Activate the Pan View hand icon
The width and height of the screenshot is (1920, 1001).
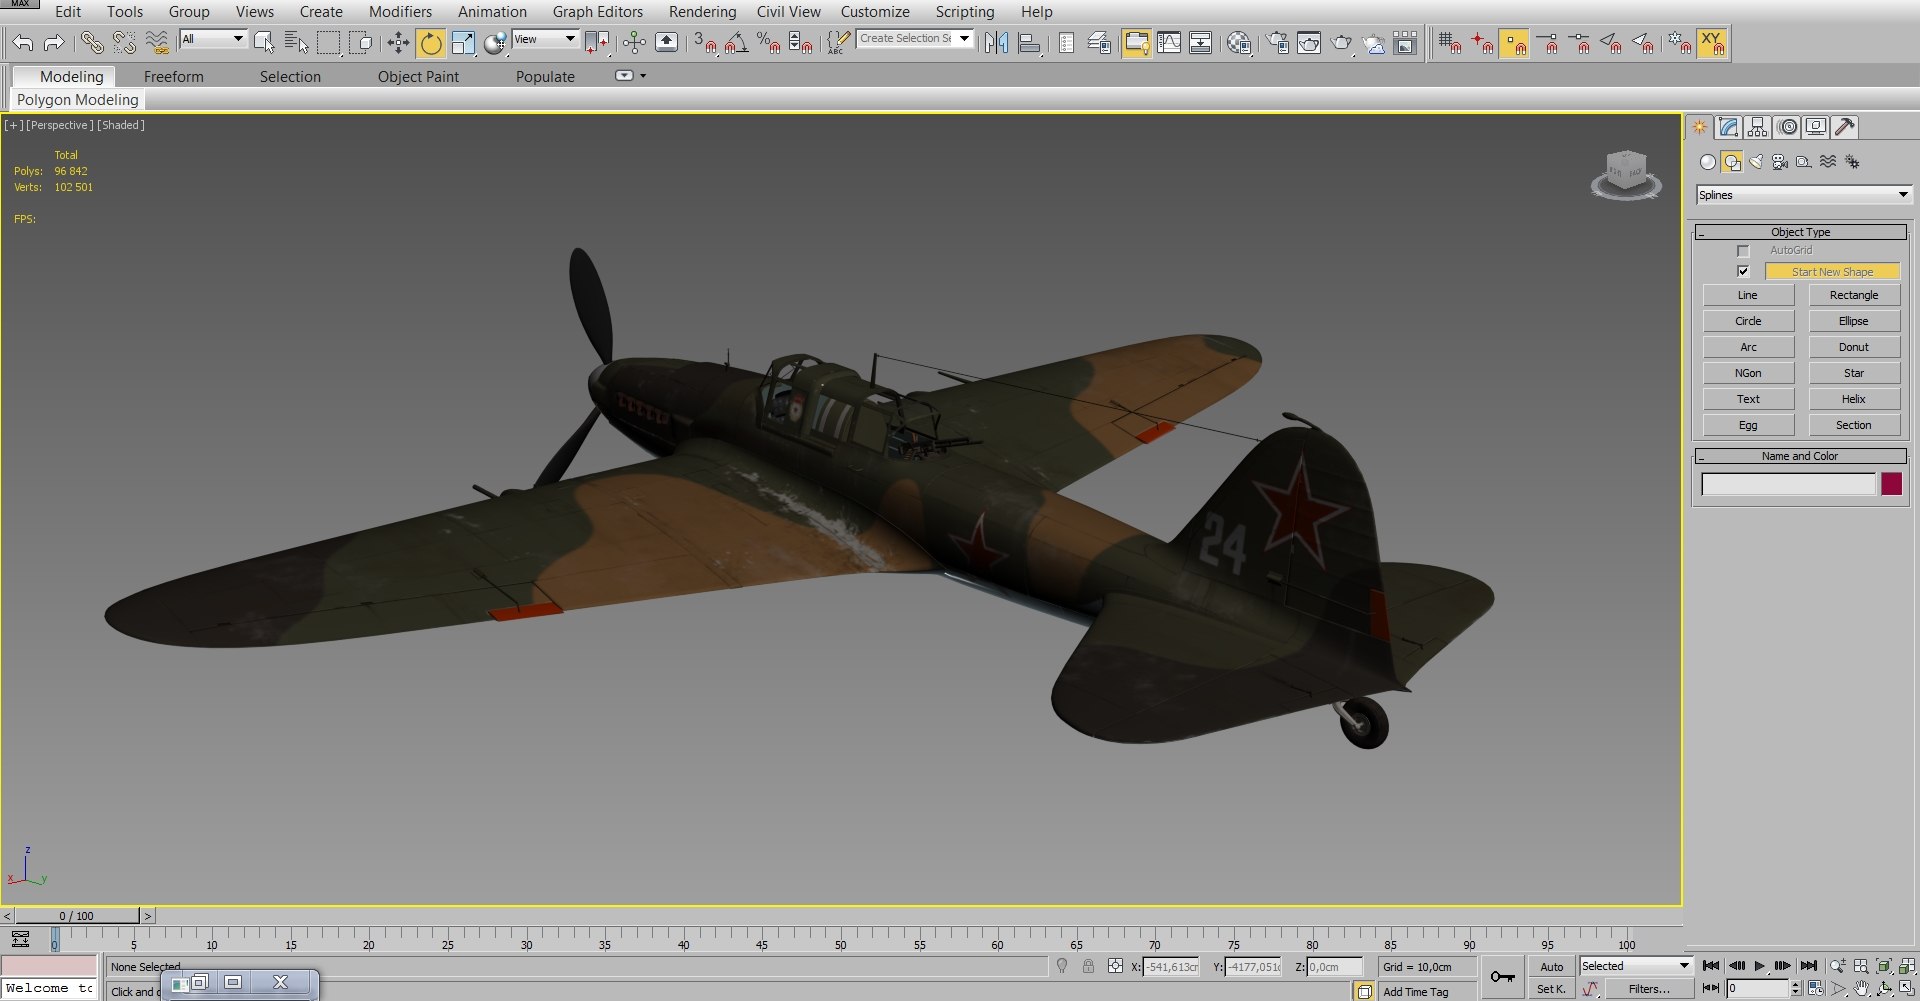click(x=1861, y=988)
